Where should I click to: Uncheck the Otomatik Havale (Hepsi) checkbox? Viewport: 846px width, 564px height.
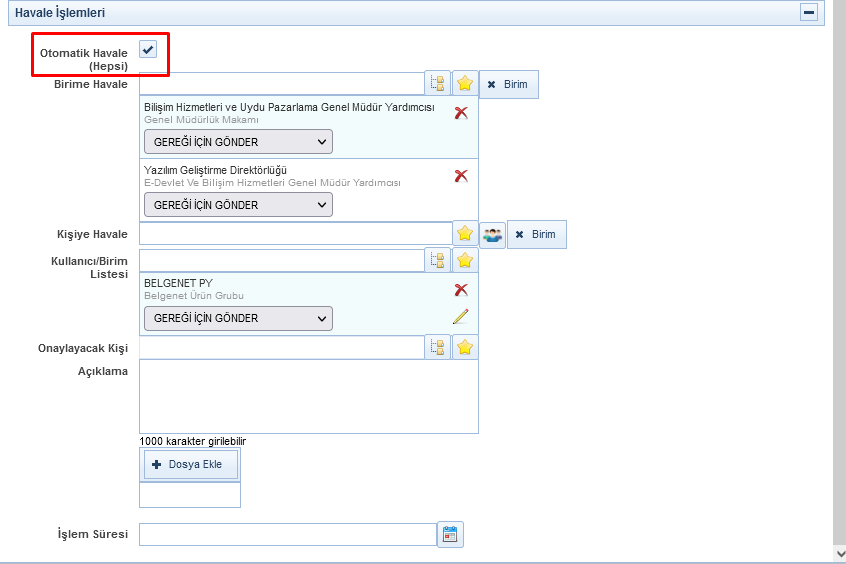[x=148, y=49]
